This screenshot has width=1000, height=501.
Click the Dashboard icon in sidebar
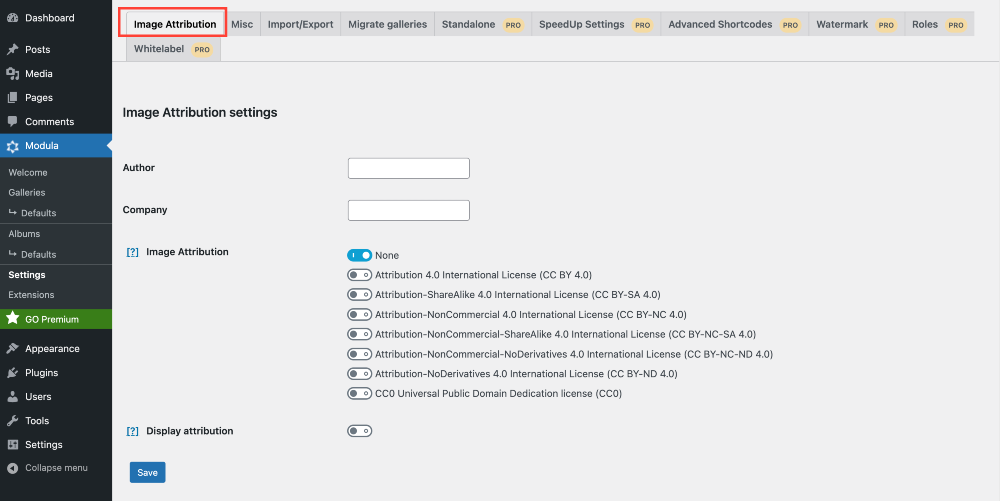[x=12, y=18]
